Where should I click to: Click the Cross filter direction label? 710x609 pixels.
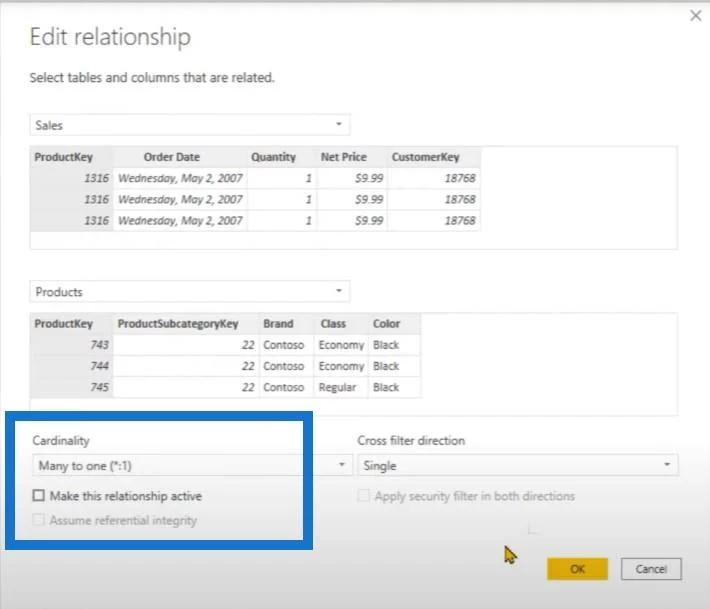(x=411, y=441)
